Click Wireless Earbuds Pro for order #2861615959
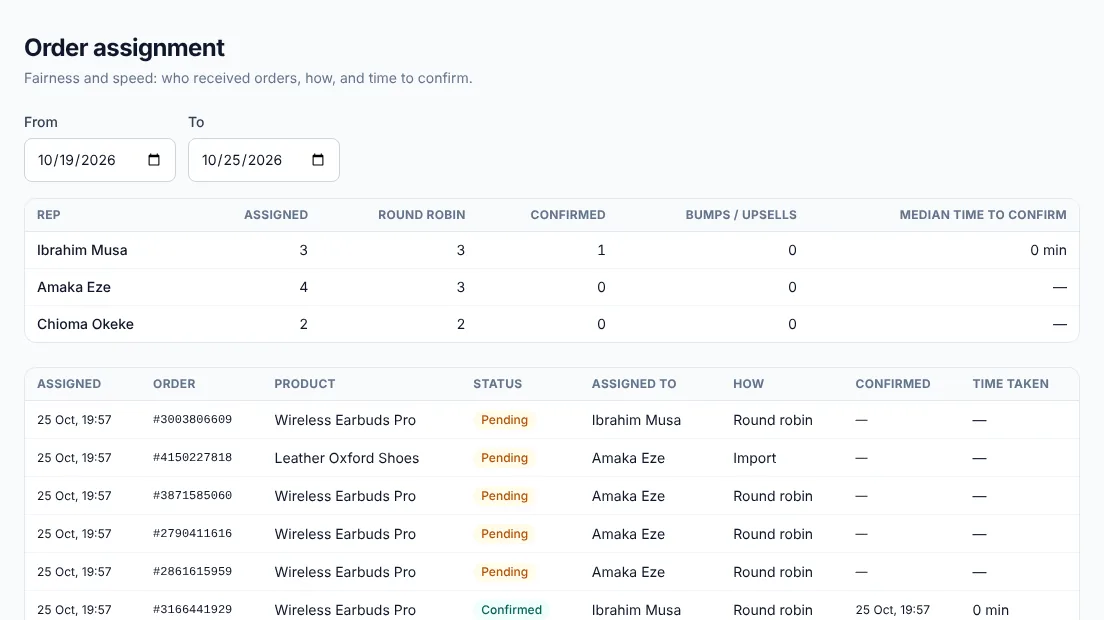1104x620 pixels. (x=345, y=572)
